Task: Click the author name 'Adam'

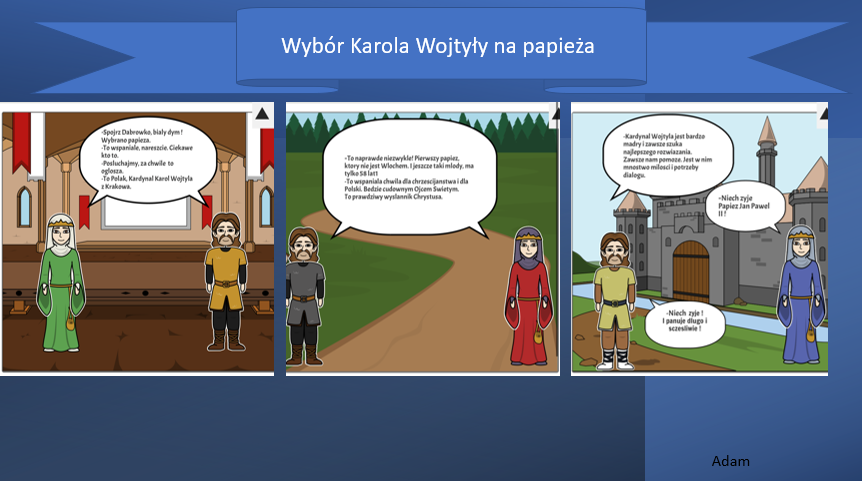Action: (730, 461)
